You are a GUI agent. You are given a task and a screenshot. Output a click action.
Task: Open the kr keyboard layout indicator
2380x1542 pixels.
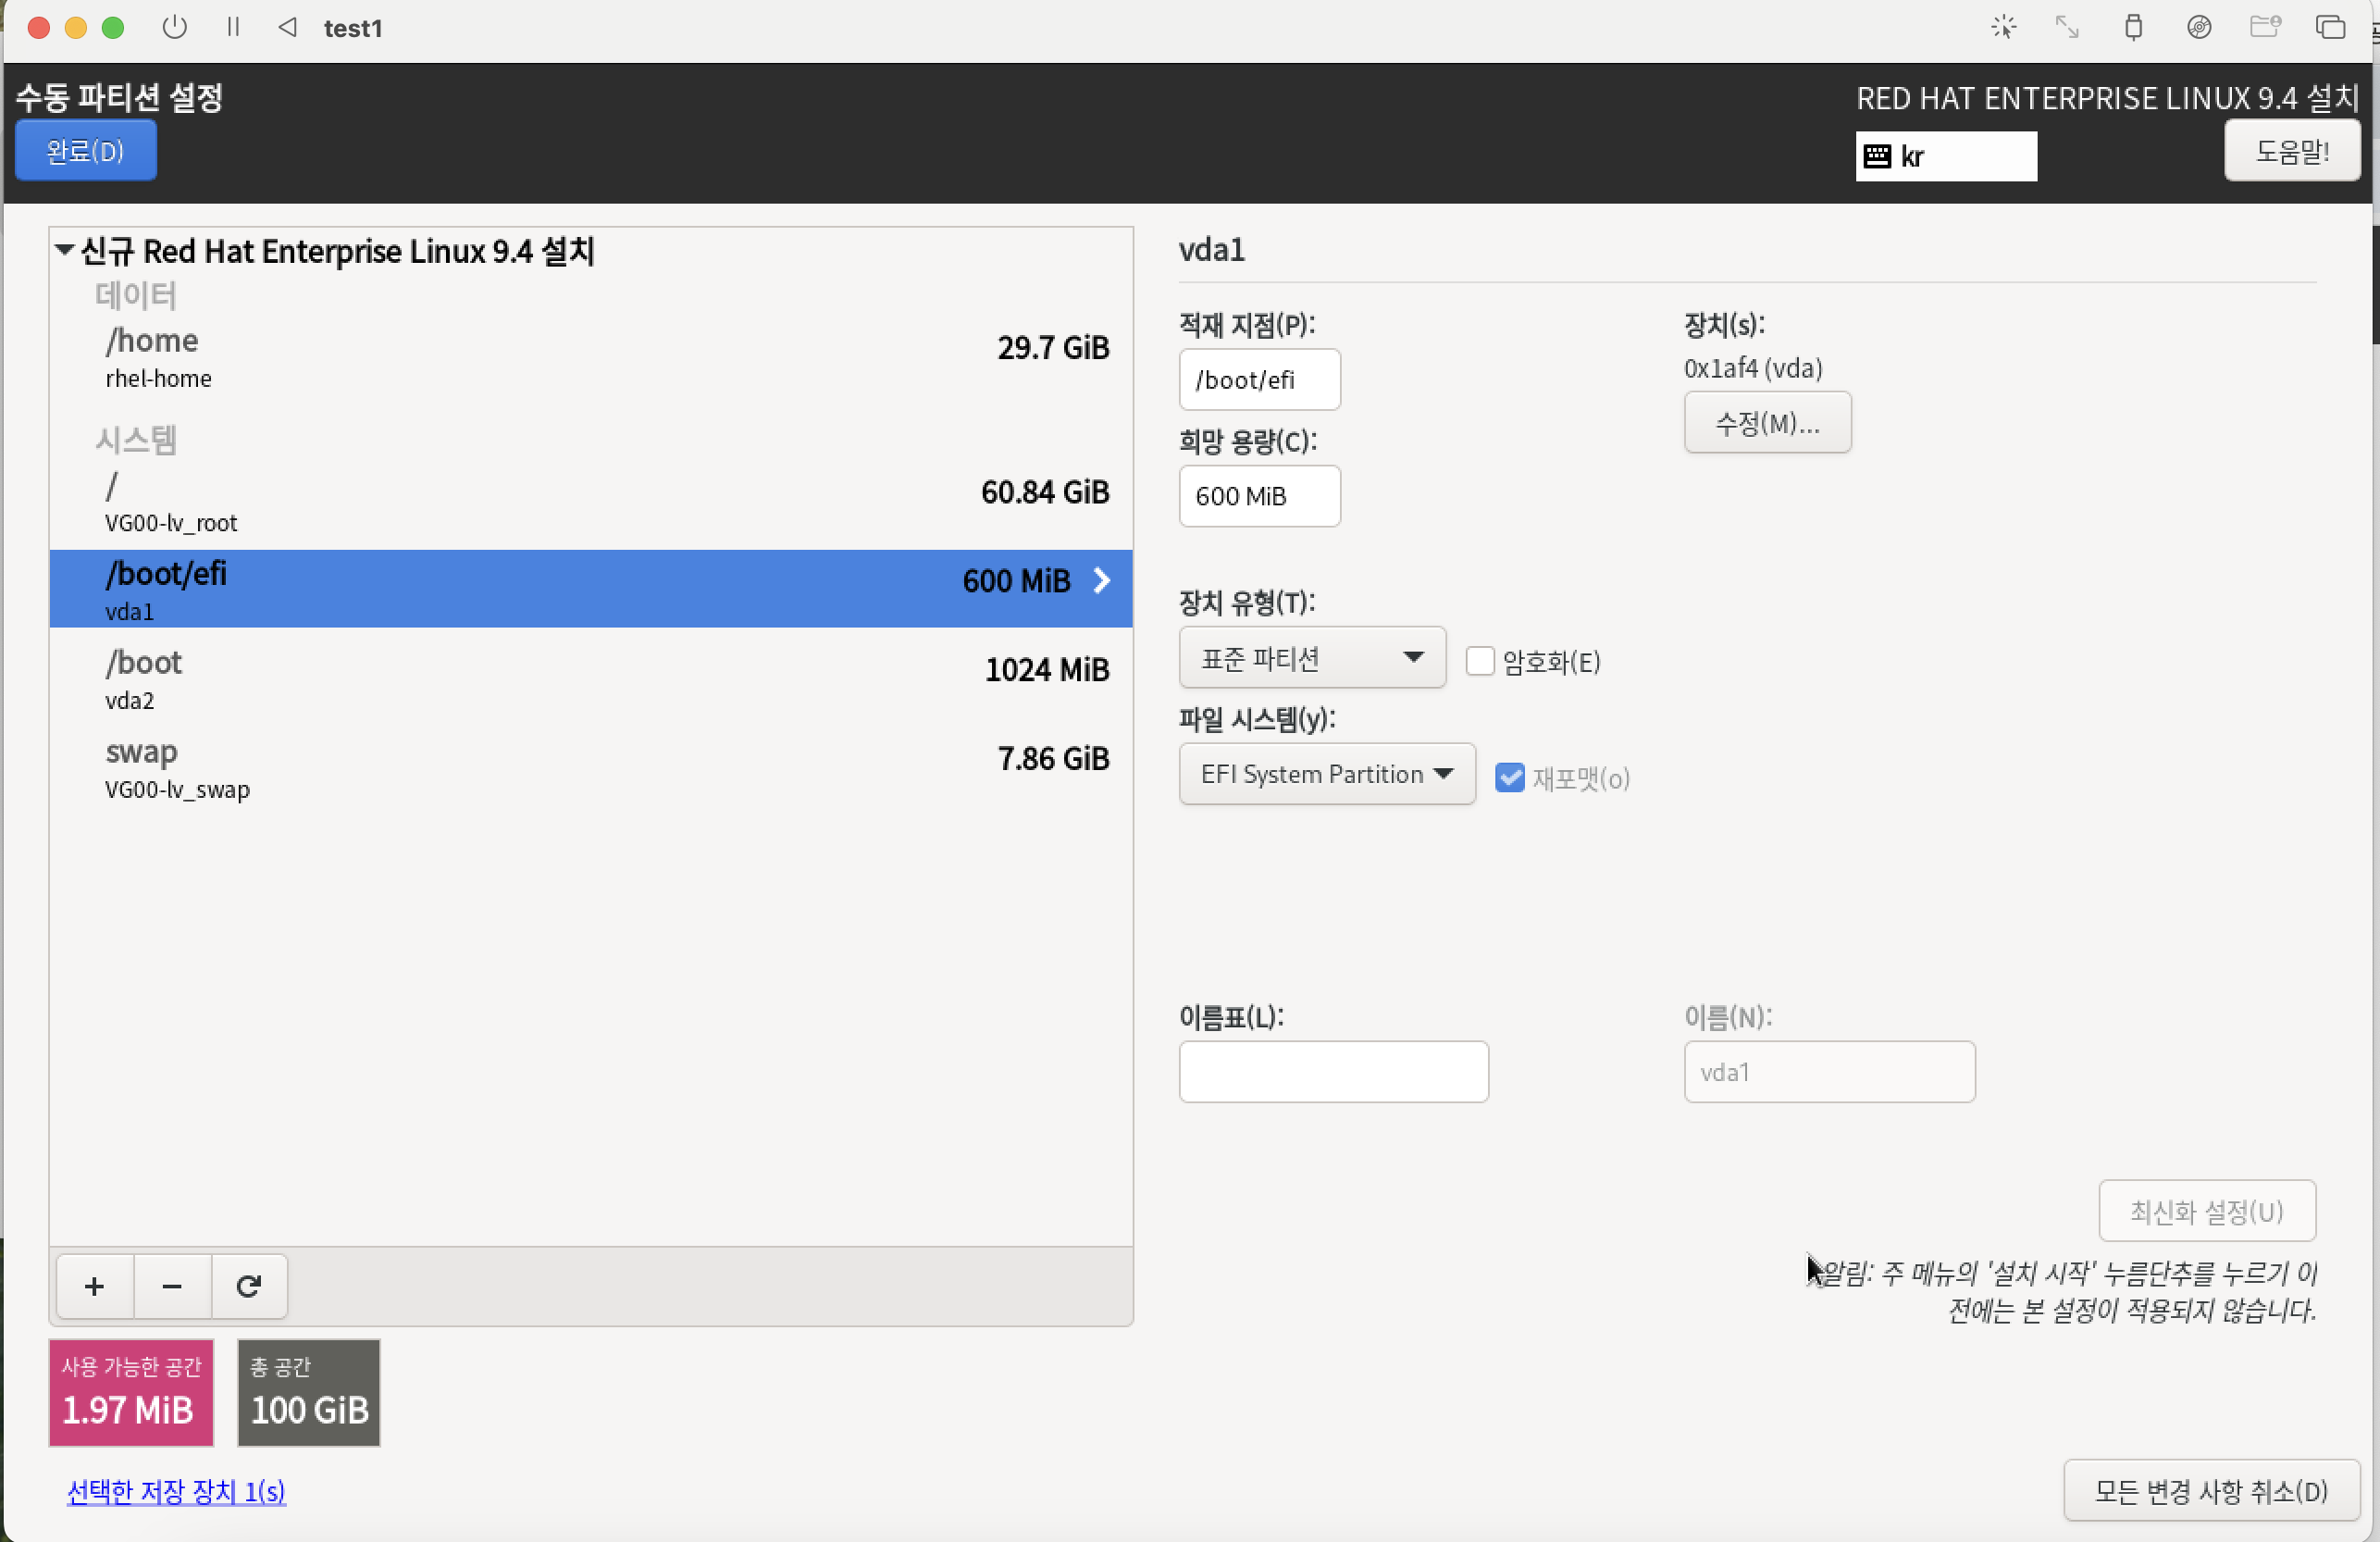click(x=1945, y=156)
